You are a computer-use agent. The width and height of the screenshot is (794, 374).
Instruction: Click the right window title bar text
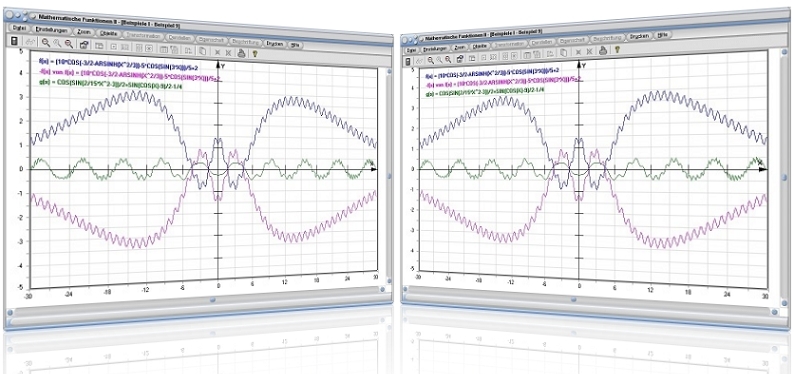484,34
